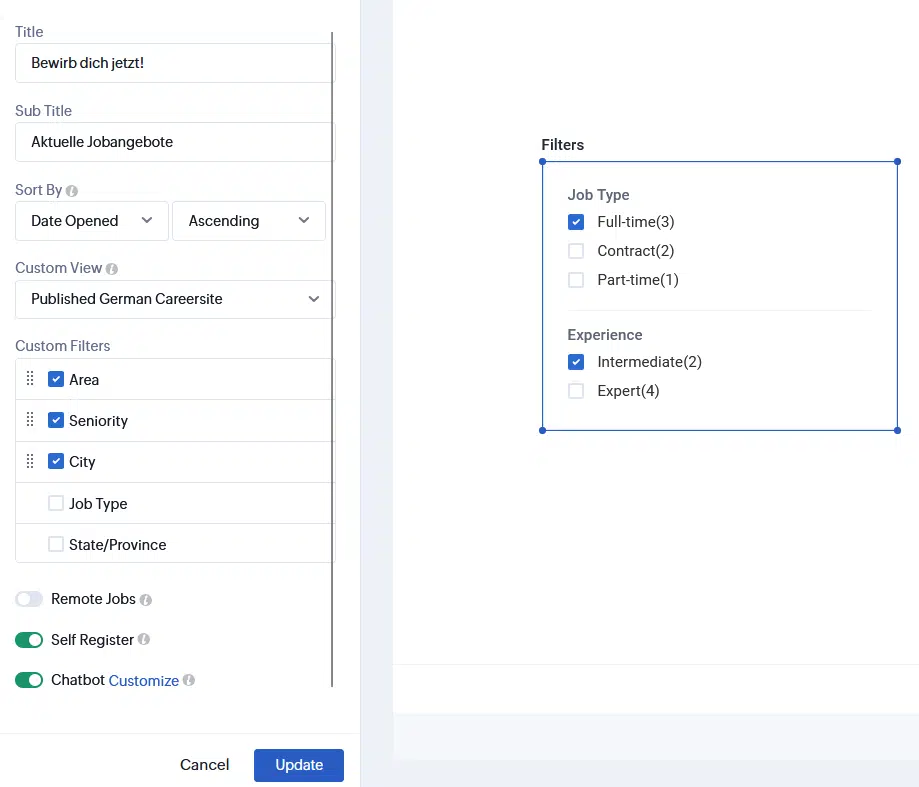The image size is (919, 787).
Task: Enable the Job Type custom filter
Action: [56, 503]
